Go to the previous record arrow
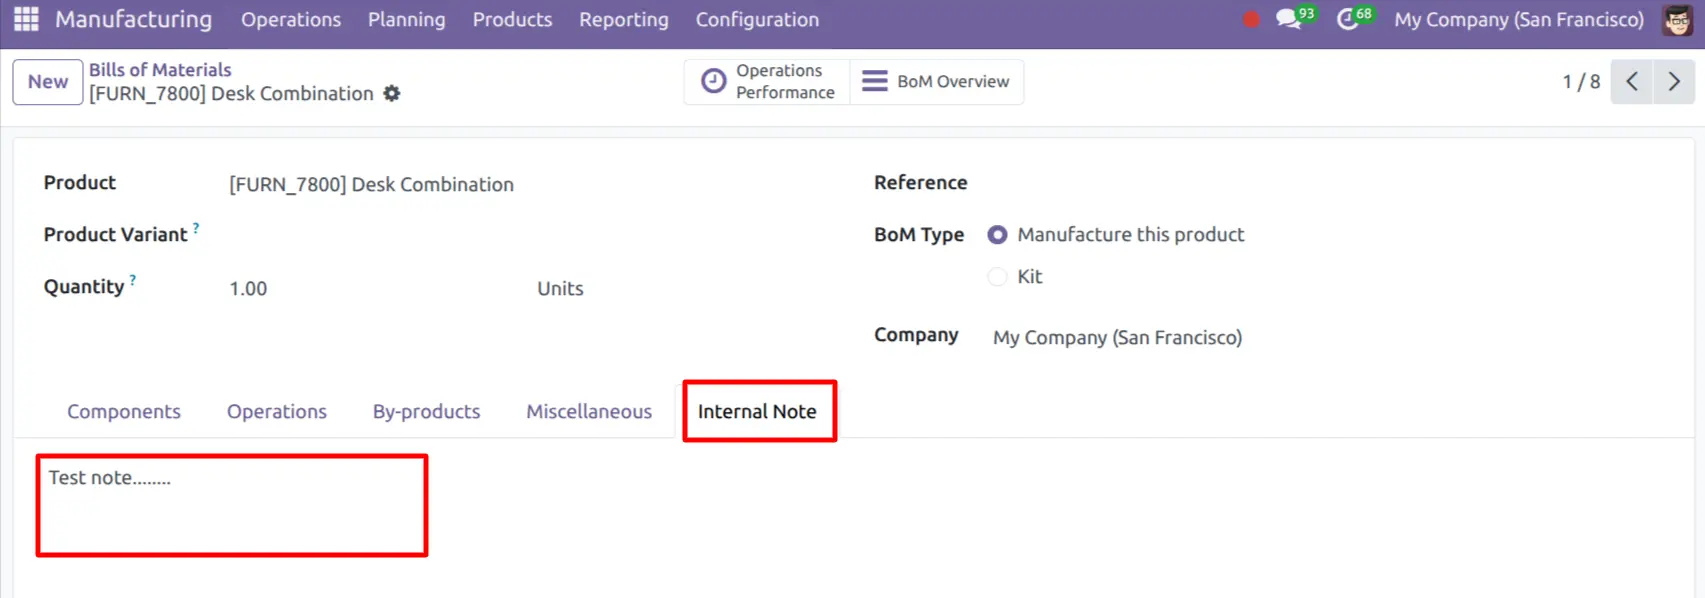The height and width of the screenshot is (598, 1705). (x=1632, y=82)
